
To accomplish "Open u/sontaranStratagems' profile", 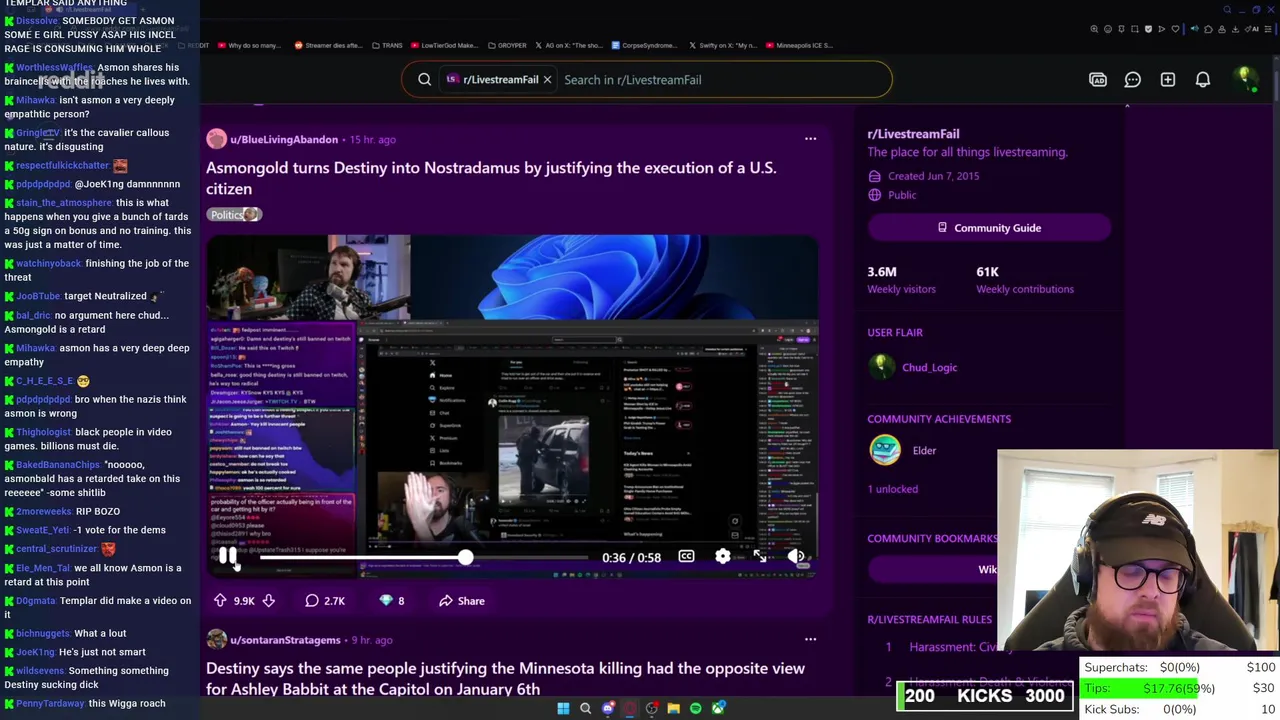I will click(x=286, y=640).
